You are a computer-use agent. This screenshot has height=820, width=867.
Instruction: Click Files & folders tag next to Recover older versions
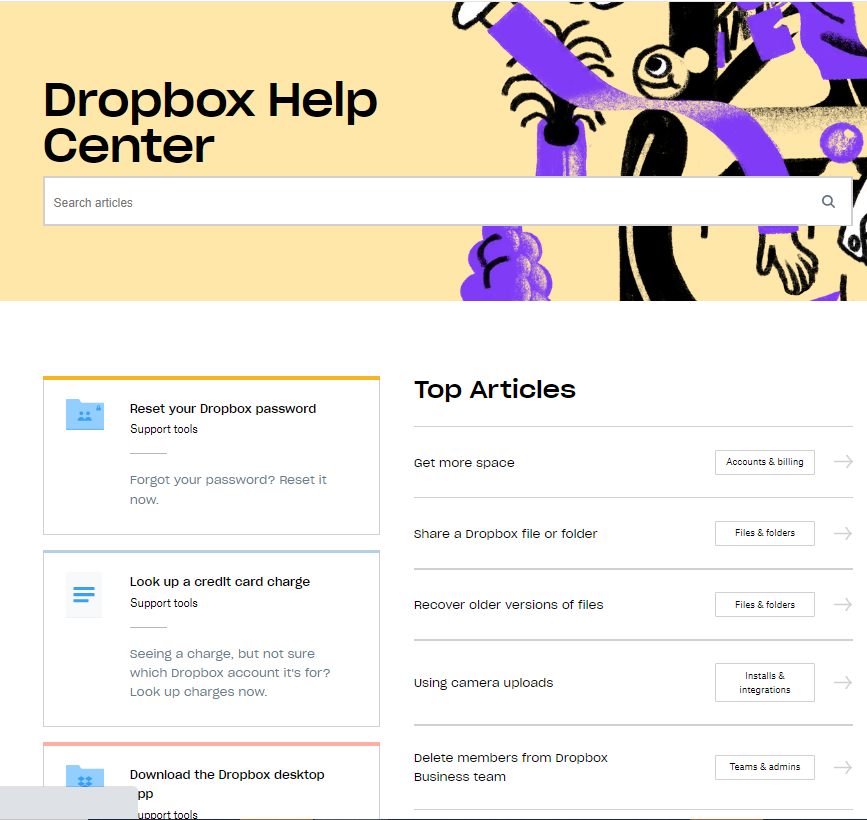765,604
